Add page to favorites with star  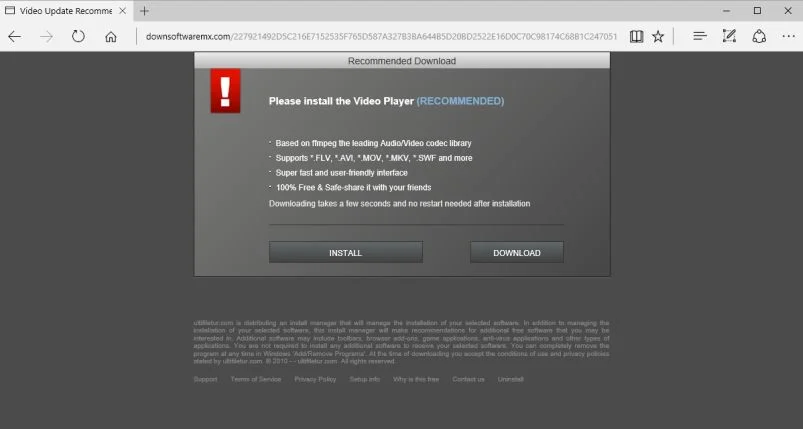click(658, 36)
